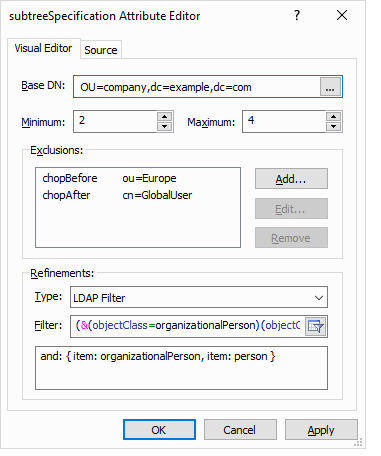Select the chopBefore ou=Europe exclusion row
Viewport: 381px width, 456px height.
pos(138,178)
